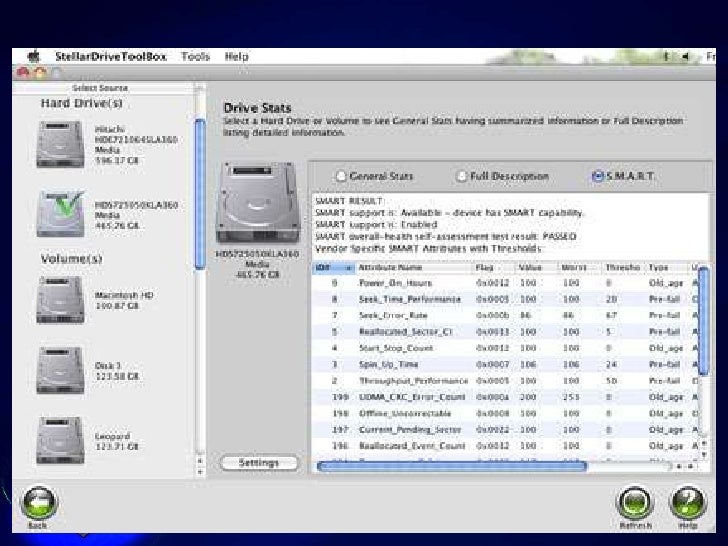Image resolution: width=728 pixels, height=546 pixels.
Task: Click the Power_On_Hours attribute row
Action: point(505,283)
